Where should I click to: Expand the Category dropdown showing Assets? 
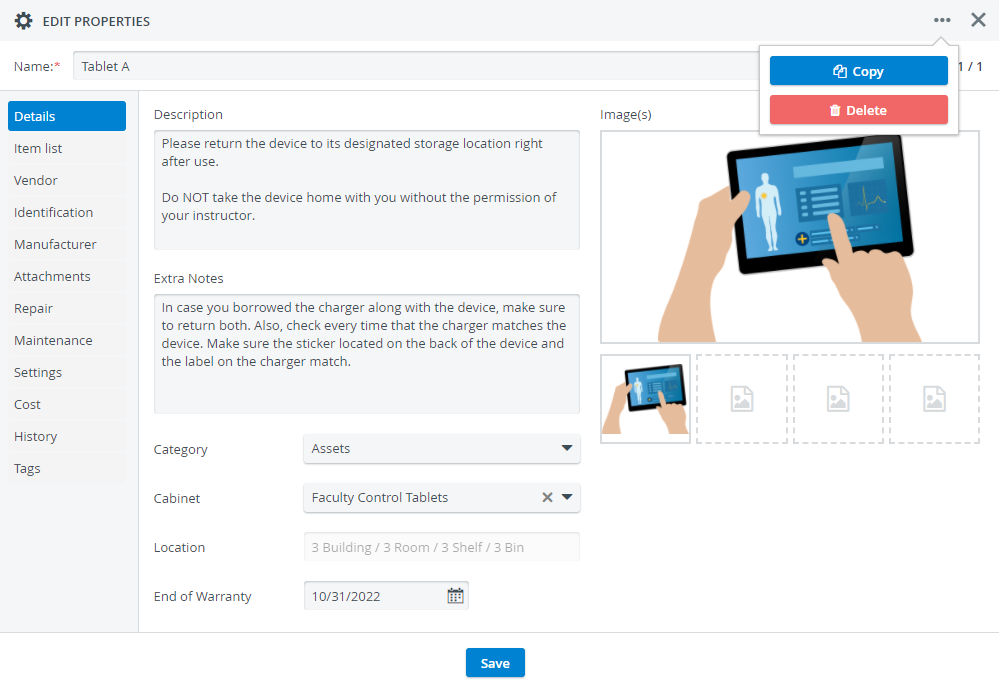[442, 449]
